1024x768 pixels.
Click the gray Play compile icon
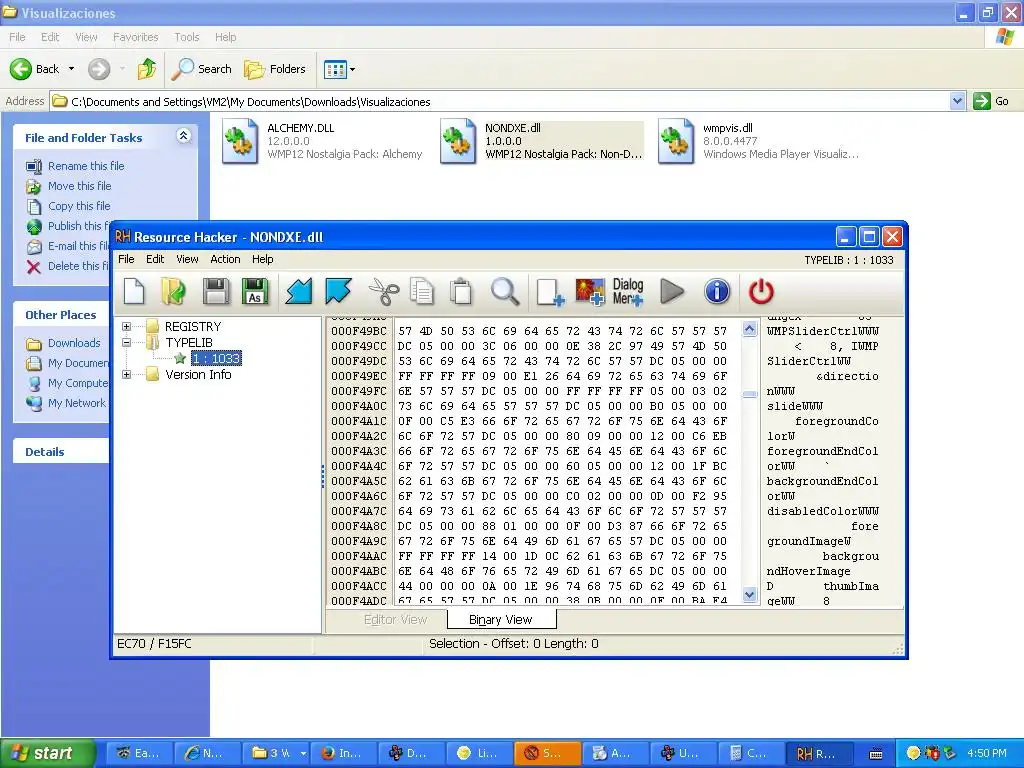coord(672,291)
